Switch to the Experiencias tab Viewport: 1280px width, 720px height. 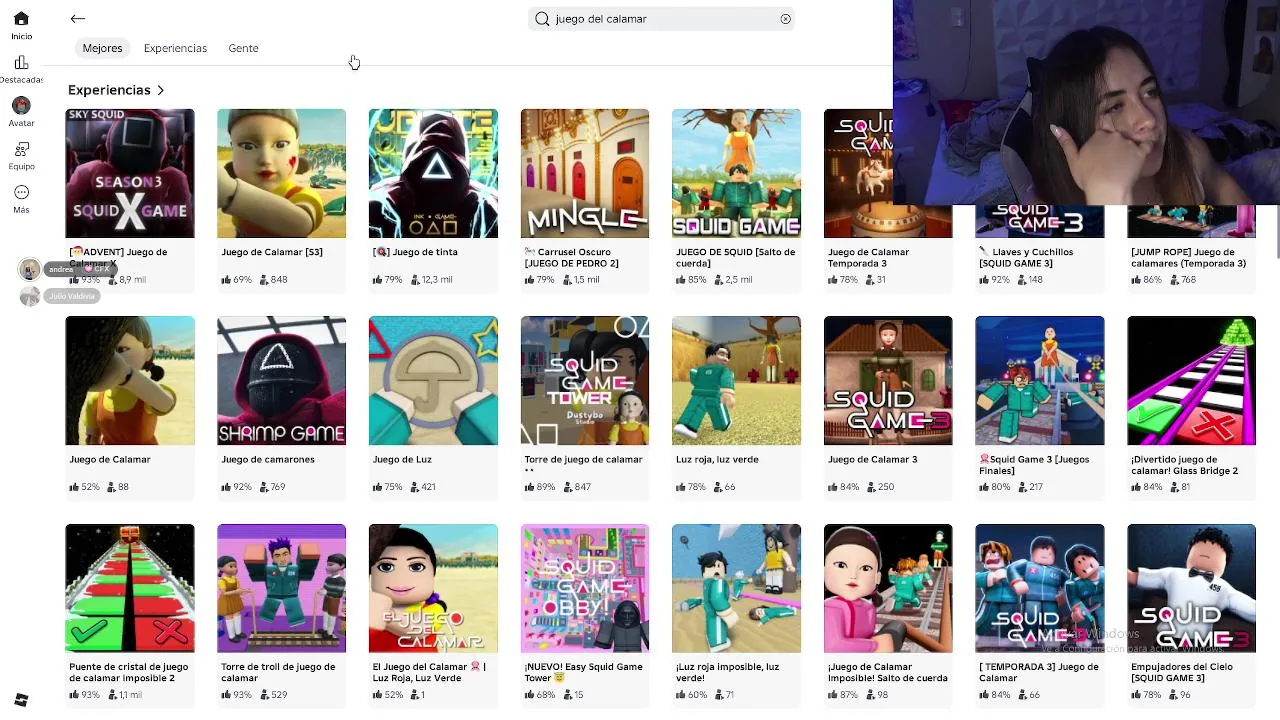(175, 48)
